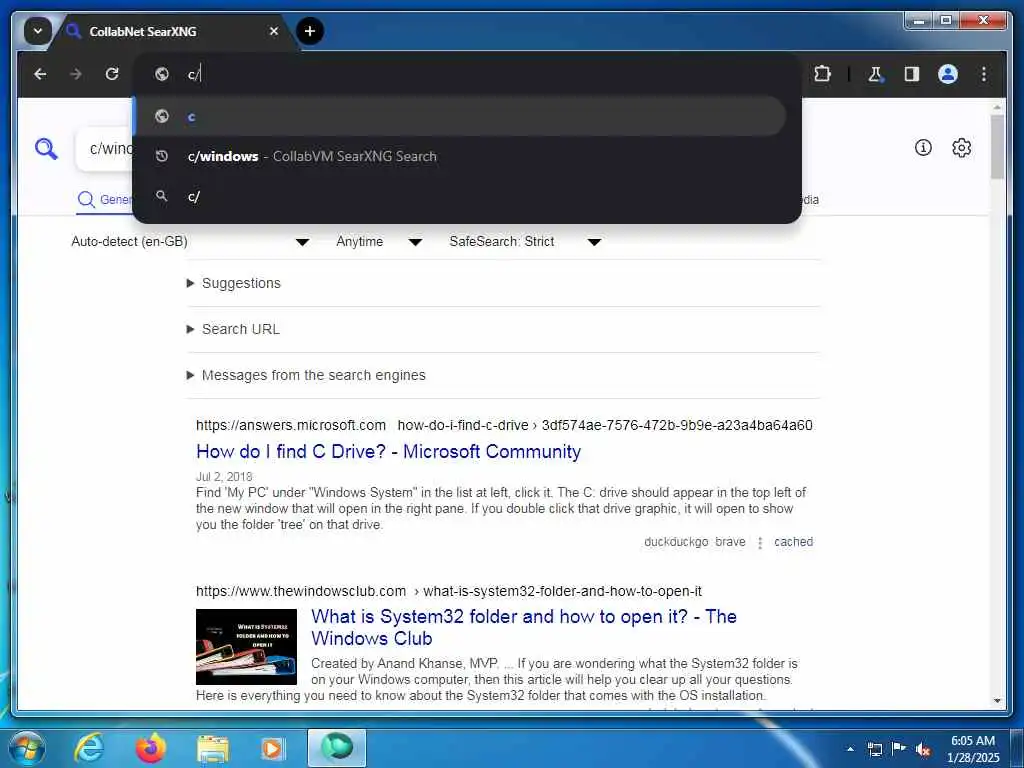Select the 'c/' search suggestion
Image resolution: width=1024 pixels, height=768 pixels.
click(459, 196)
